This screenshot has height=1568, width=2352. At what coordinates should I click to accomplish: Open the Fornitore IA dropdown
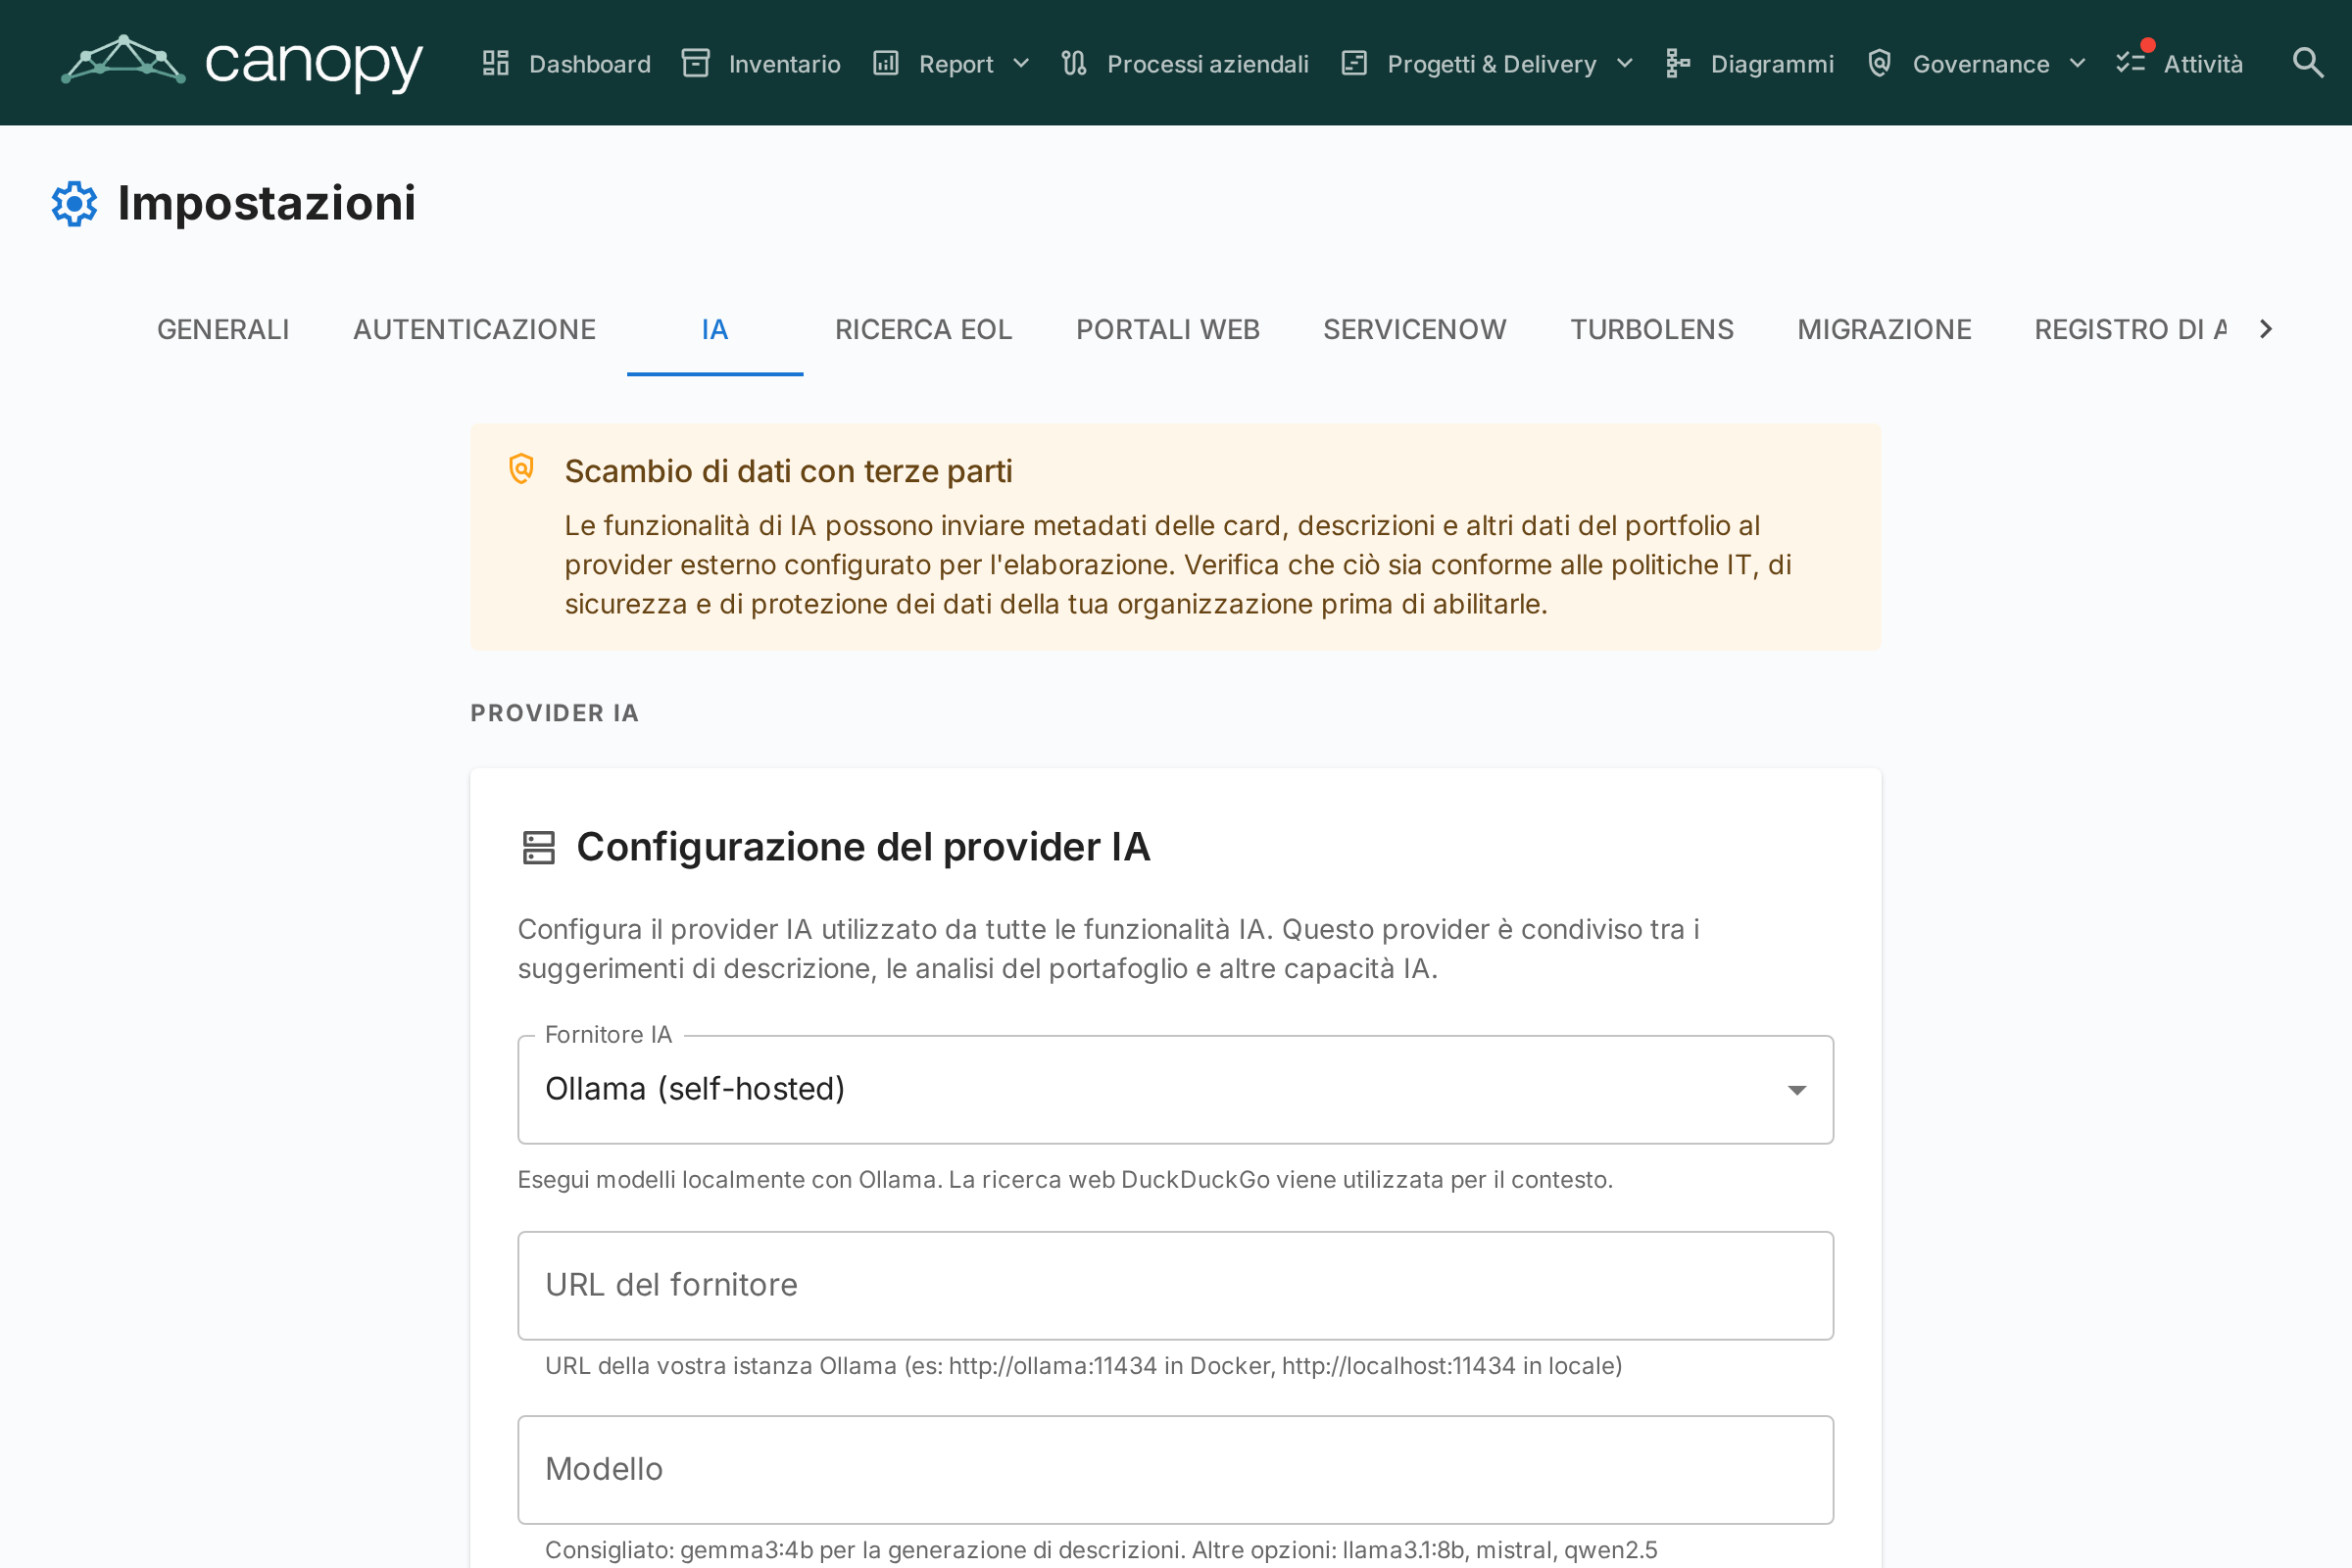(1176, 1089)
